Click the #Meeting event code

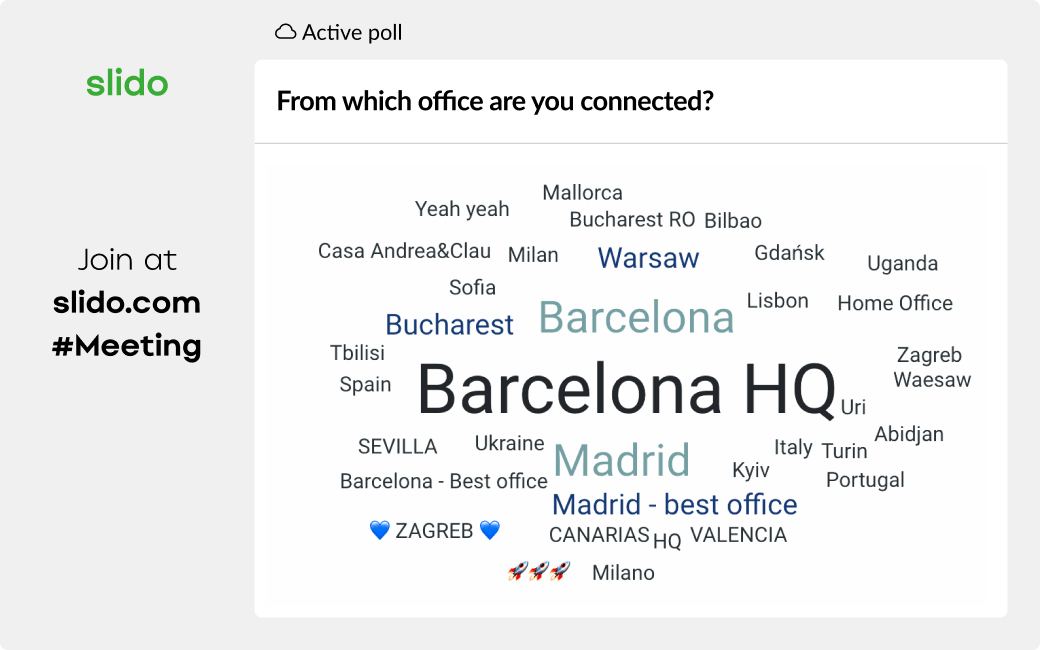coord(127,346)
